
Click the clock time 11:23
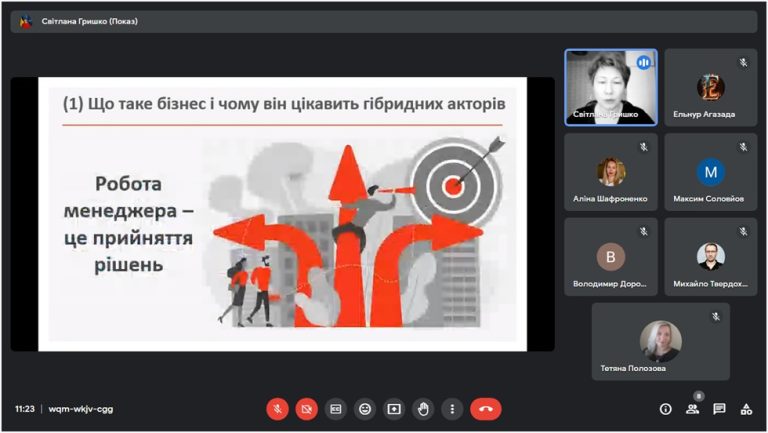pyautogui.click(x=24, y=409)
